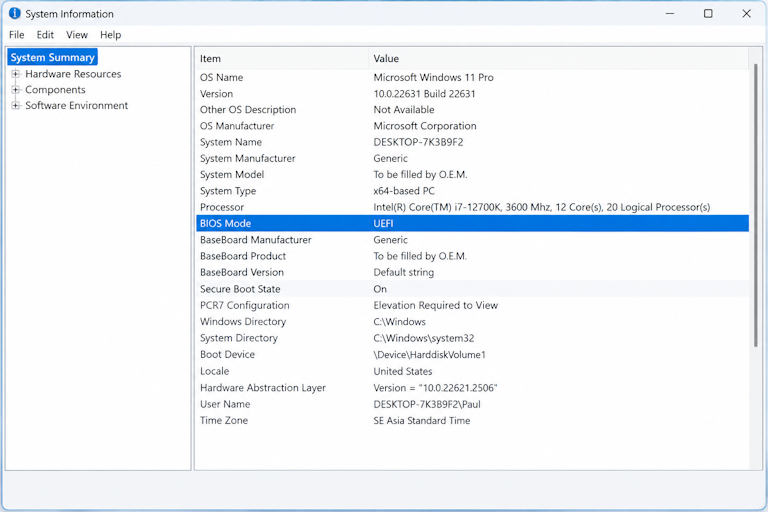The height and width of the screenshot is (512, 768).
Task: Click the System Information title bar icon
Action: [15, 13]
